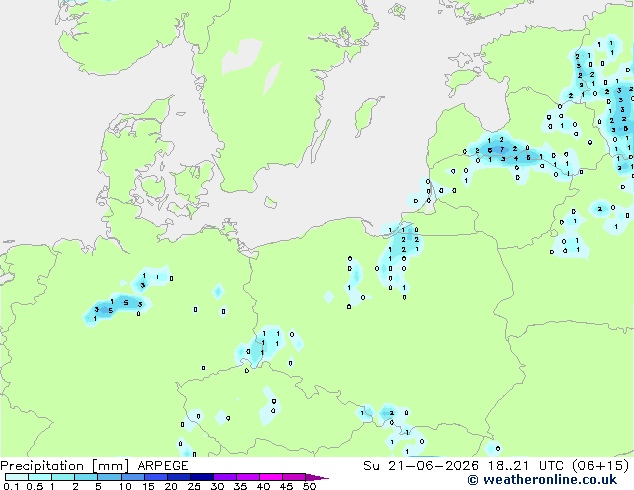Screen dimensions: 634x490
Task: Click the 30–35 mm purple legend swatch
Action: [x=224, y=477]
